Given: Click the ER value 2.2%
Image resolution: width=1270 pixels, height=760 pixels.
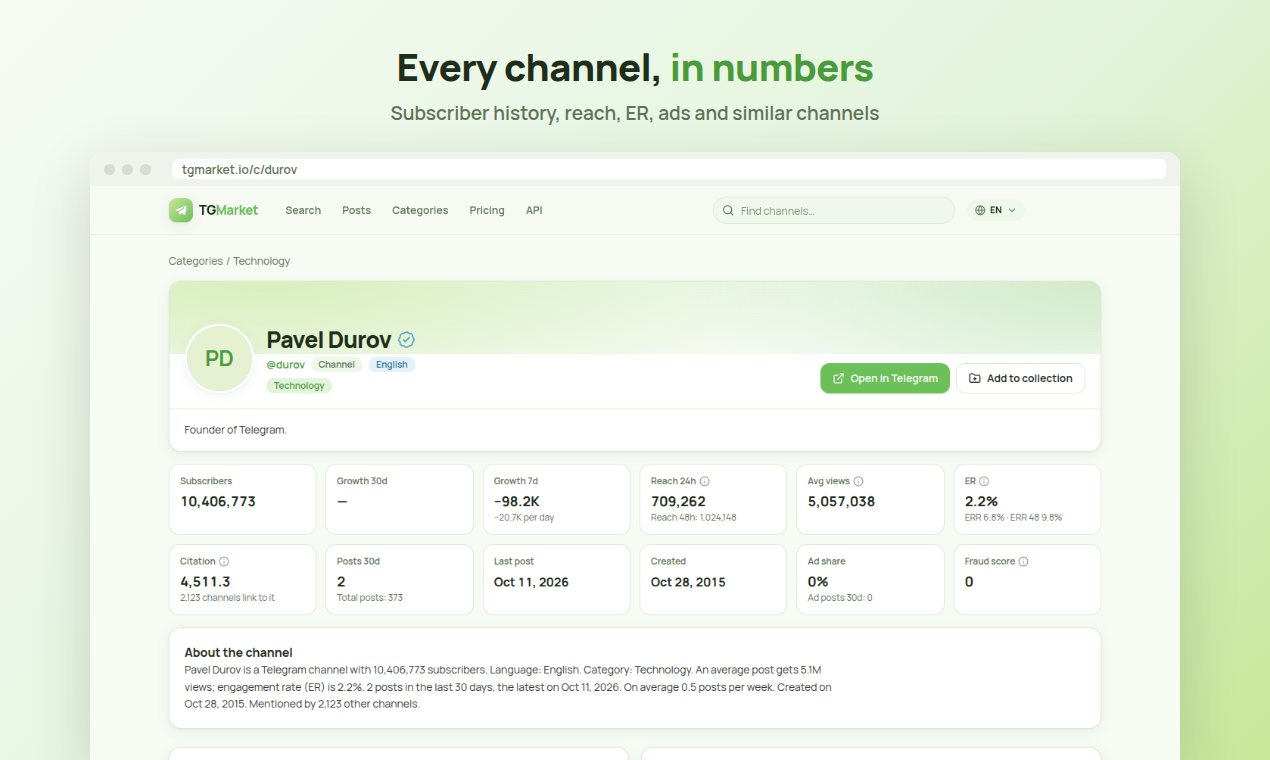Looking at the screenshot, I should (981, 501).
